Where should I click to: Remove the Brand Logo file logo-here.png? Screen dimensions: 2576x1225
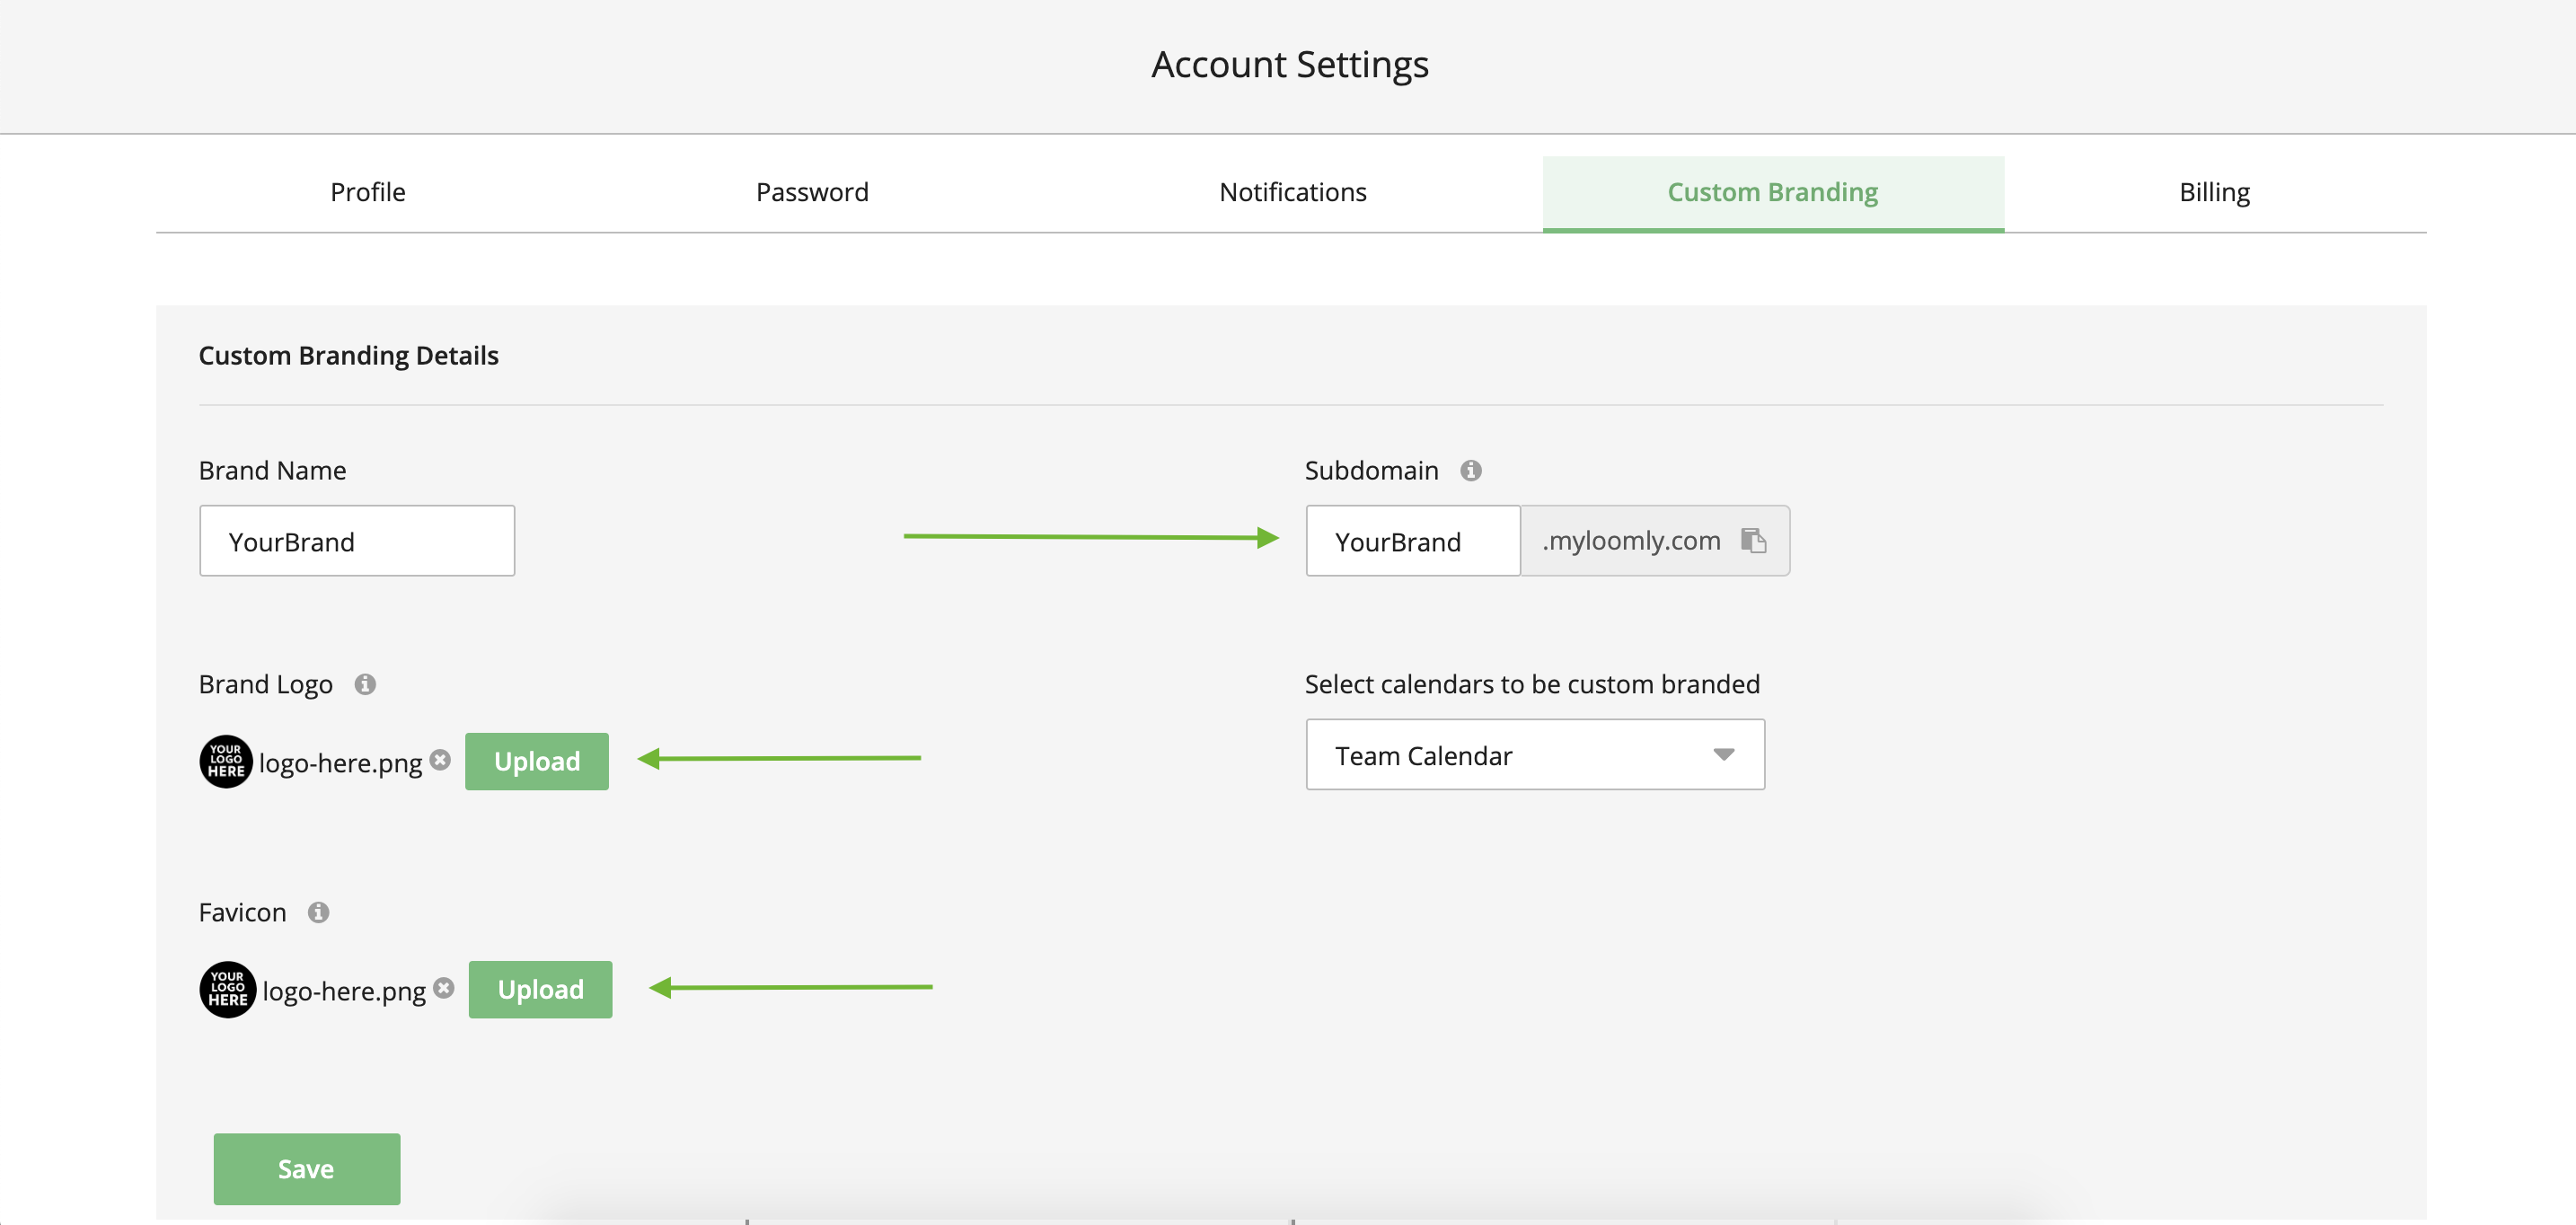[x=440, y=760]
